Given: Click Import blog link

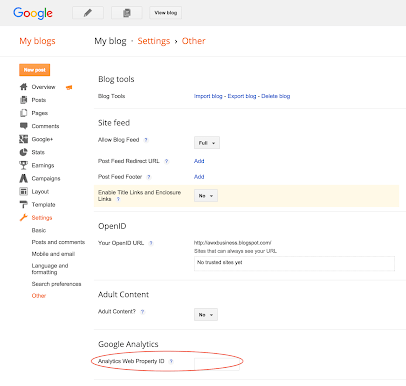Looking at the screenshot, I should pos(208,96).
